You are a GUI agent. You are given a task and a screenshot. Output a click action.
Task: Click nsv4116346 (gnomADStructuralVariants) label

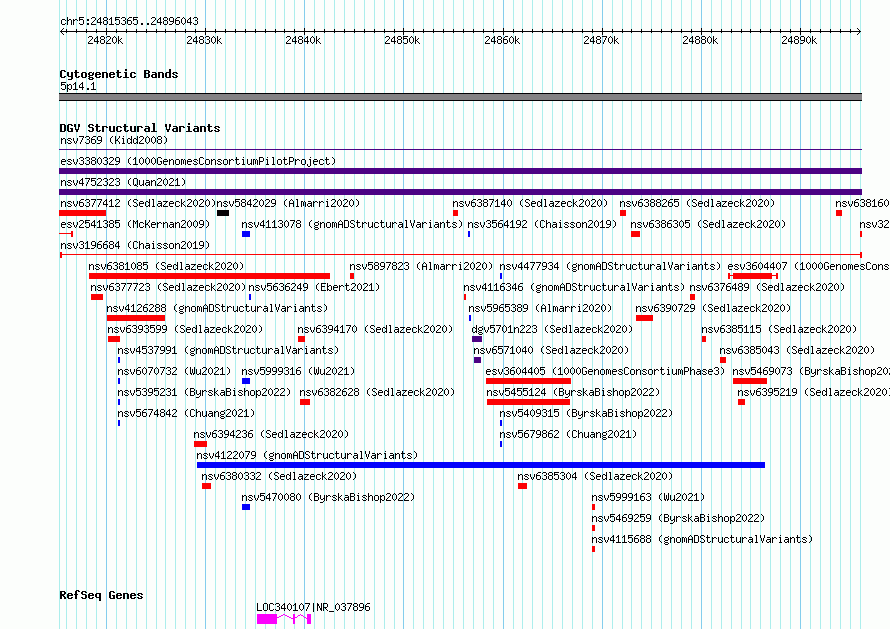pos(574,287)
